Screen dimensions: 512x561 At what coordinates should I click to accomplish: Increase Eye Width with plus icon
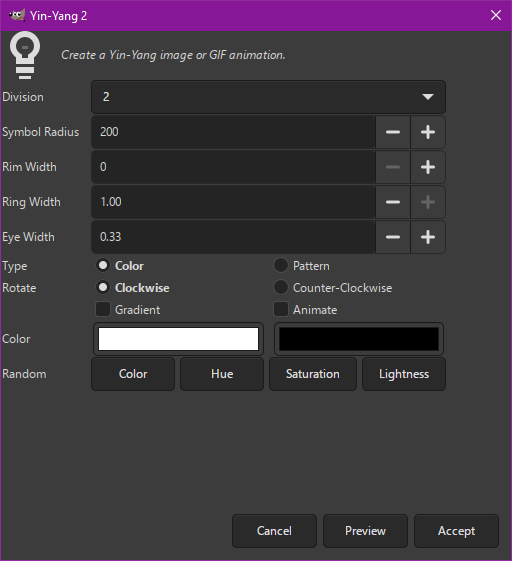coord(428,237)
